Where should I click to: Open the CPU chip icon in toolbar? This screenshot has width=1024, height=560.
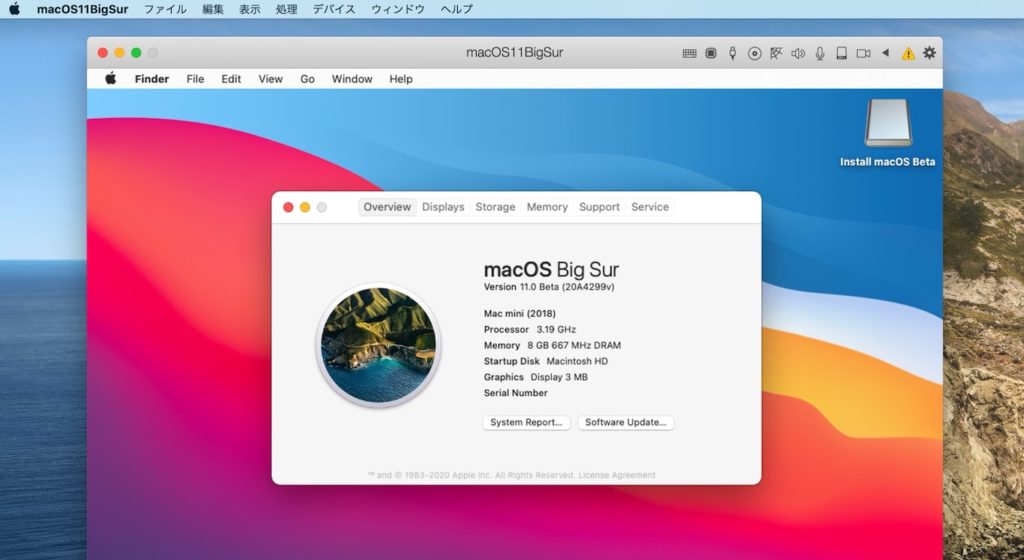(x=711, y=53)
